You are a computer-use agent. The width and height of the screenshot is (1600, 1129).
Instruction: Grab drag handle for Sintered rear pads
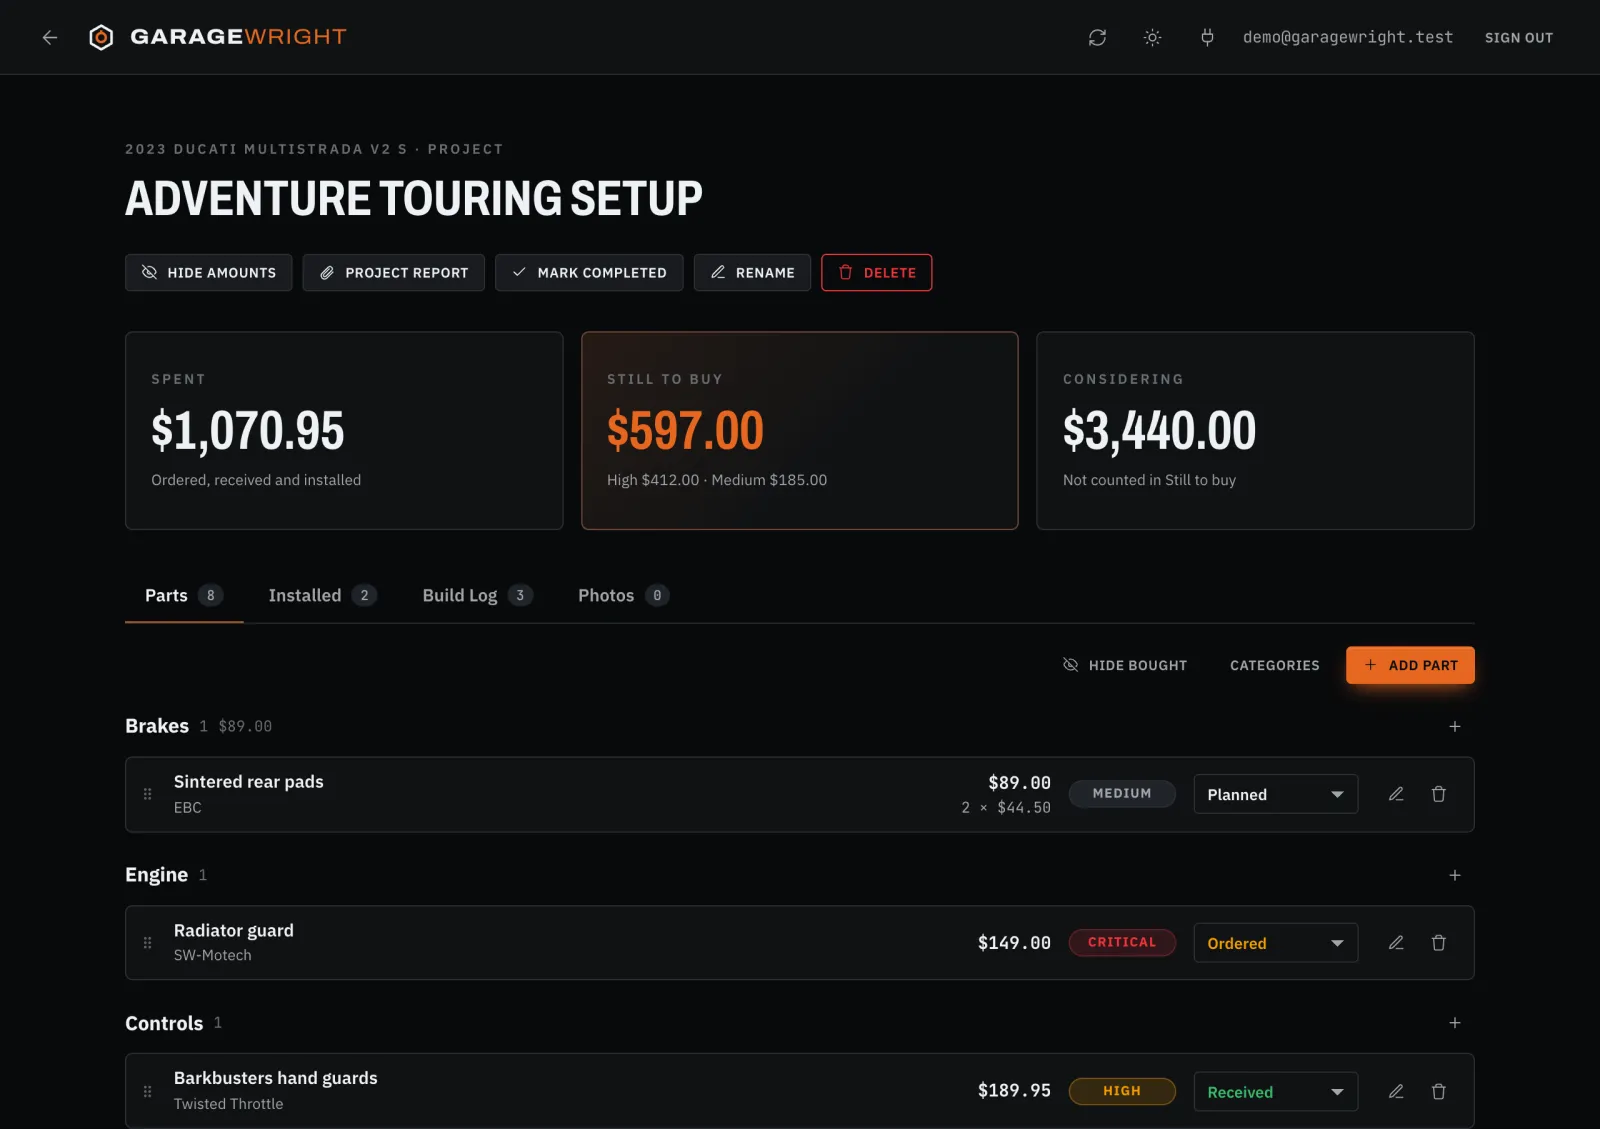coord(147,794)
